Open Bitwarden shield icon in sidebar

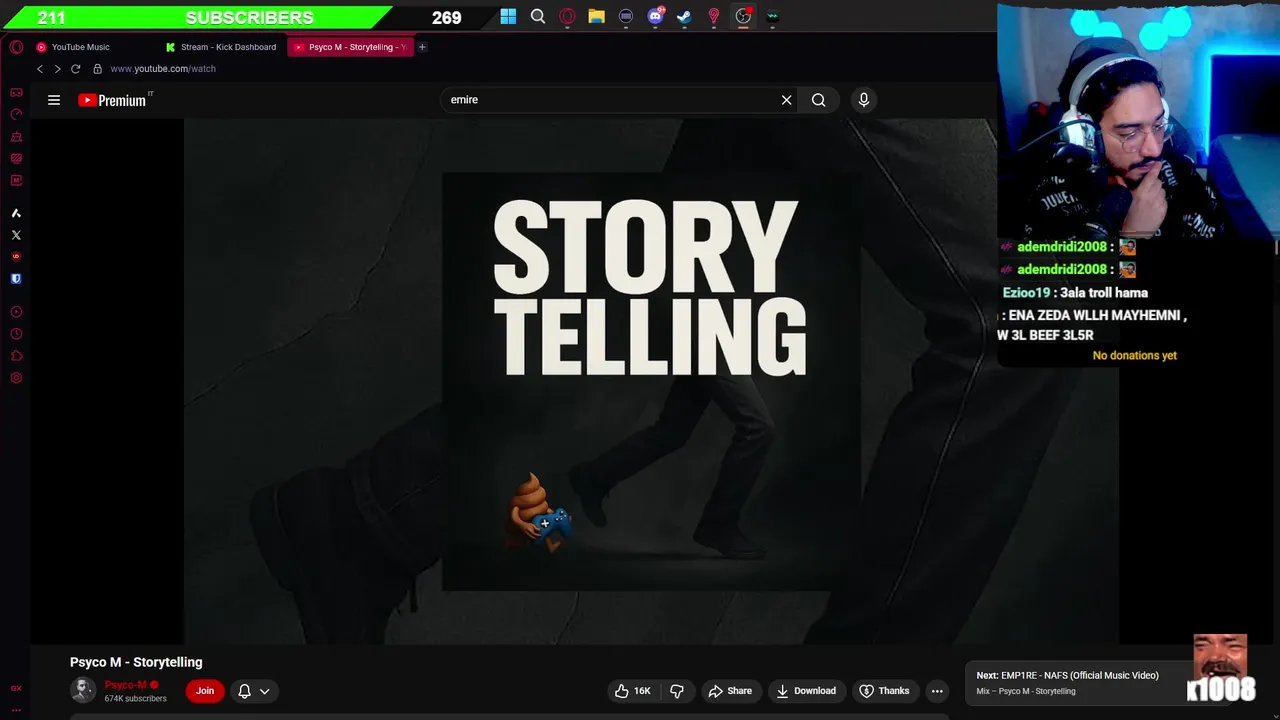point(16,279)
